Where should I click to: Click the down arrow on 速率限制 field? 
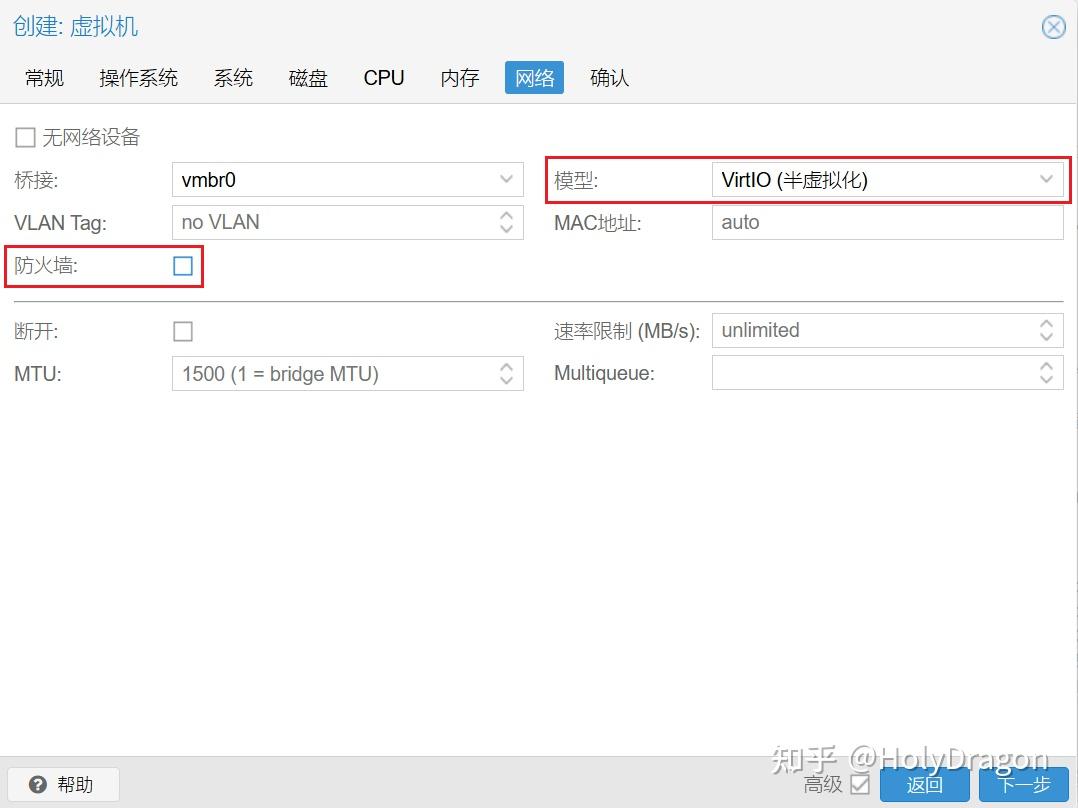point(1046,337)
